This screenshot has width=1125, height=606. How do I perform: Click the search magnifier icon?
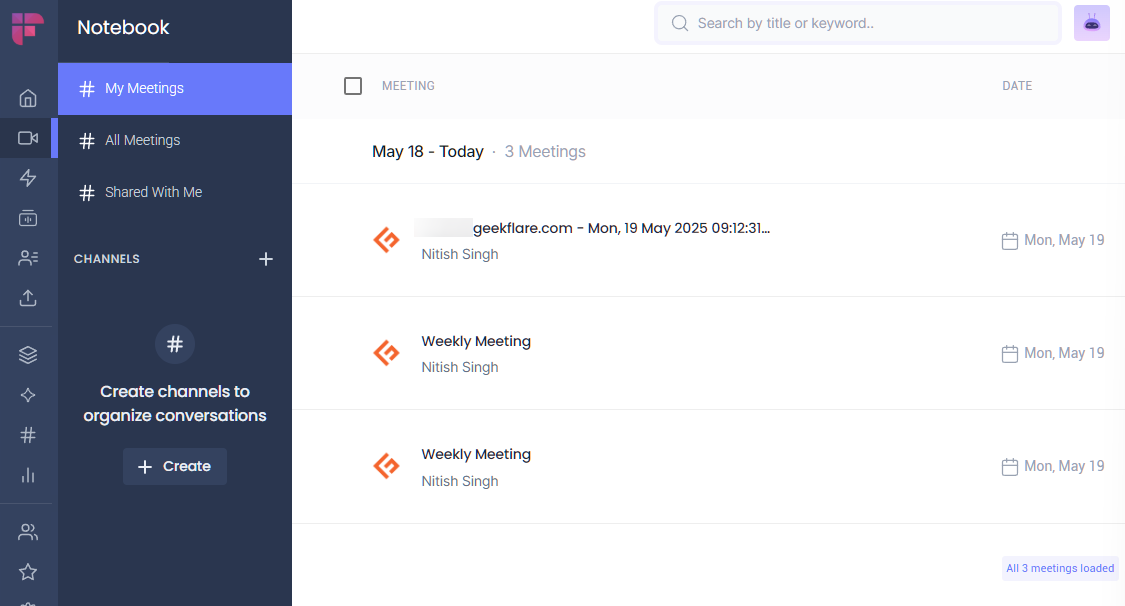pyautogui.click(x=679, y=23)
